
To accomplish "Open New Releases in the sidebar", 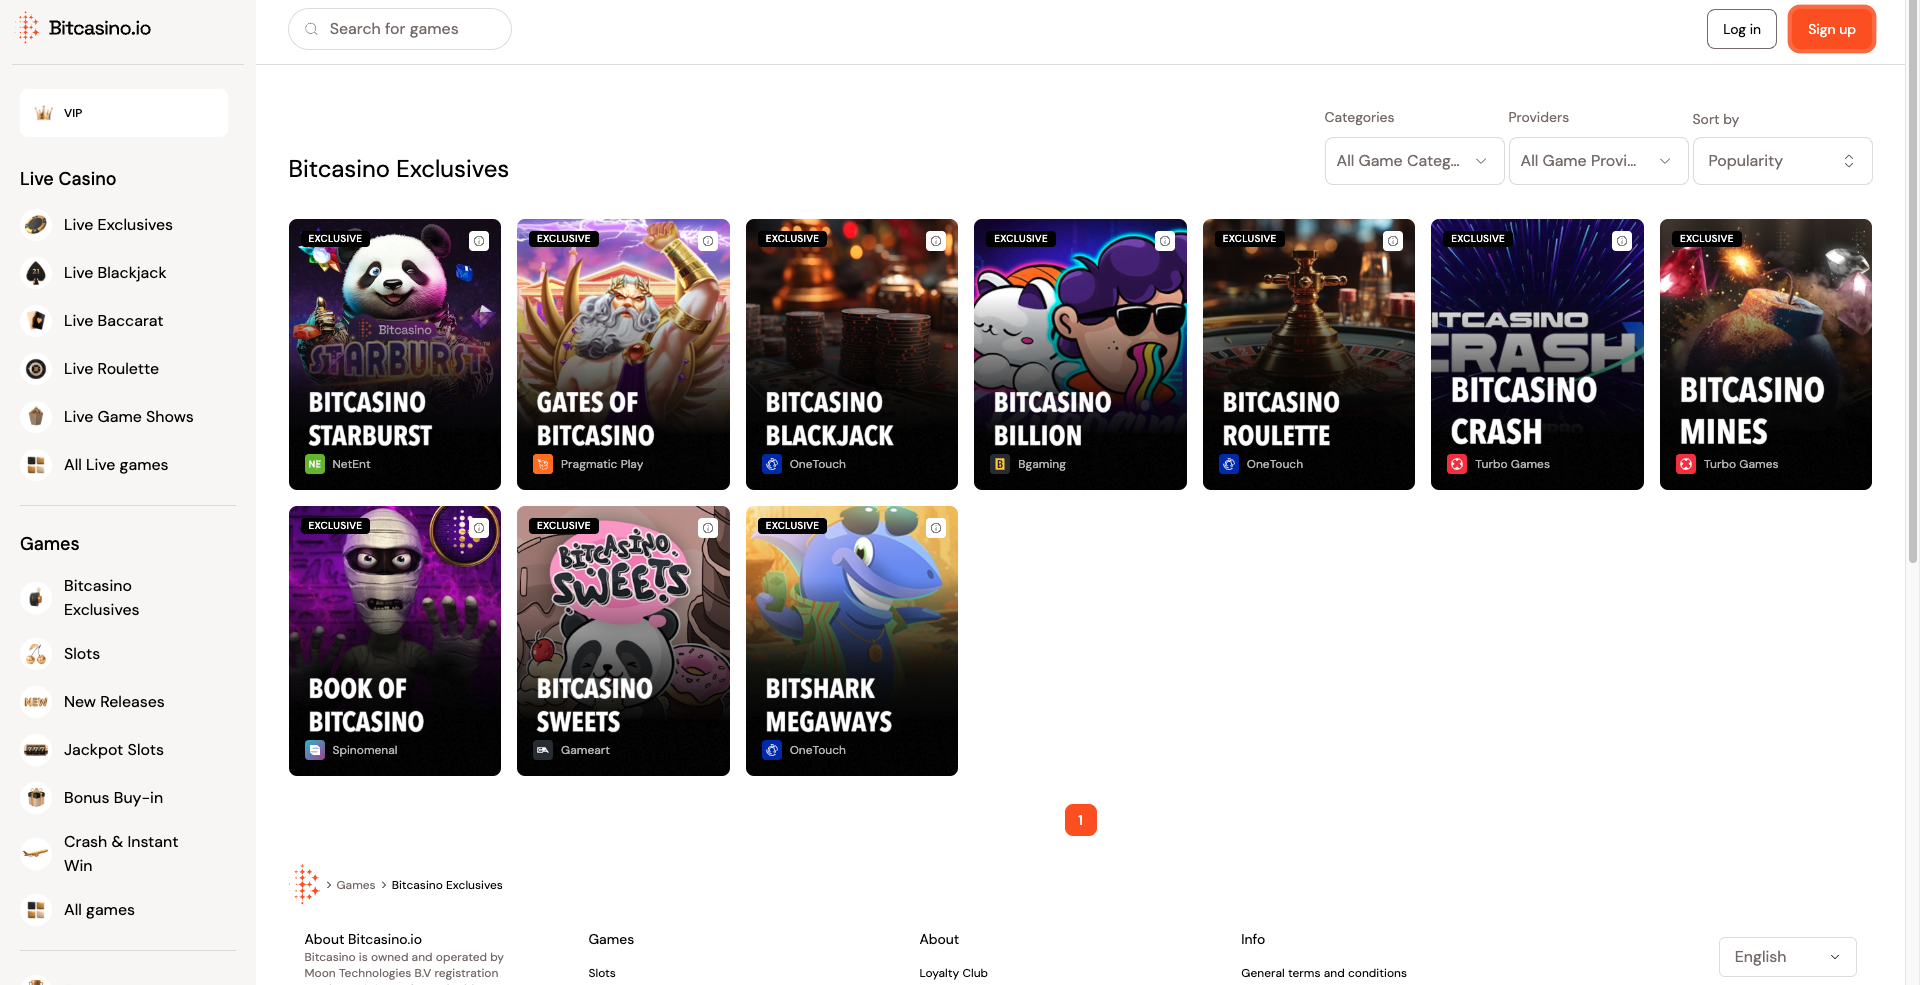I will pos(114,702).
